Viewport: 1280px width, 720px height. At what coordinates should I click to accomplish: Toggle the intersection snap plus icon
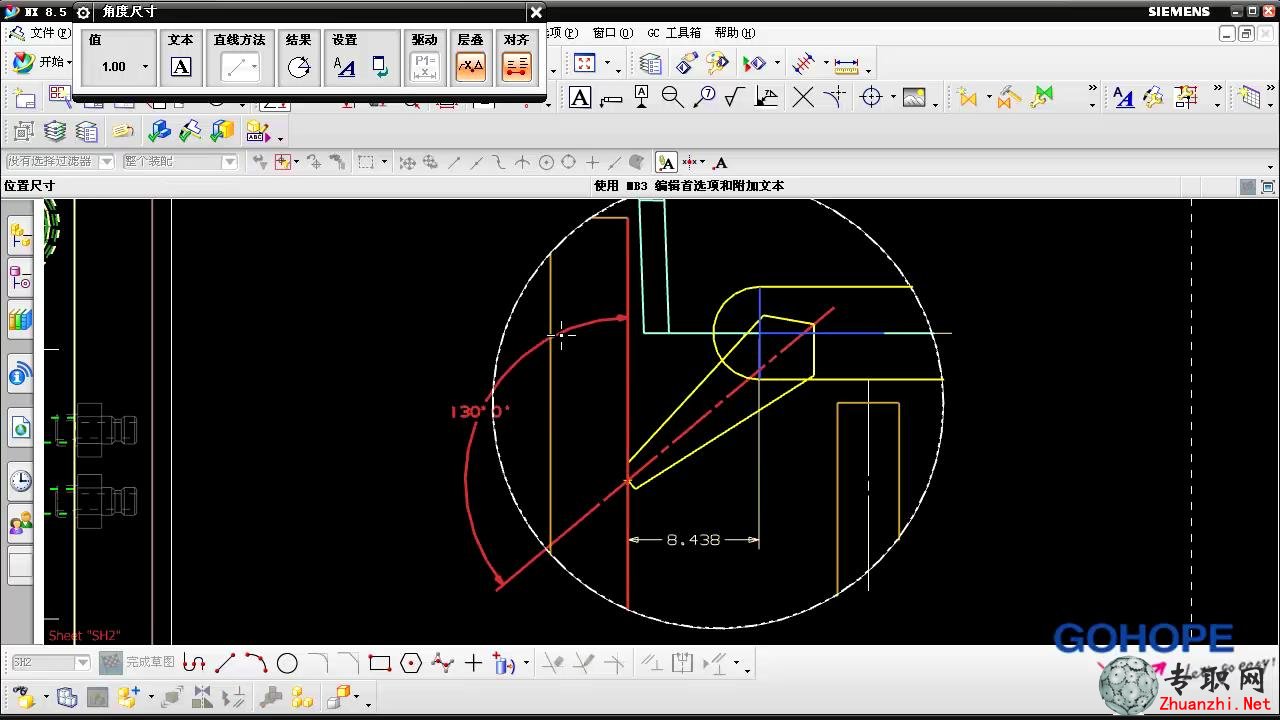[x=592, y=162]
